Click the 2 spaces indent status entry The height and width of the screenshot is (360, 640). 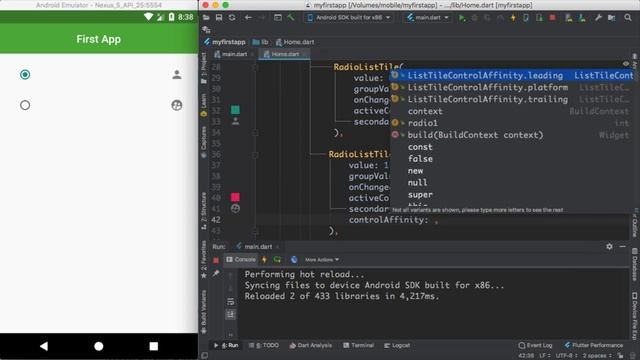[x=597, y=356]
